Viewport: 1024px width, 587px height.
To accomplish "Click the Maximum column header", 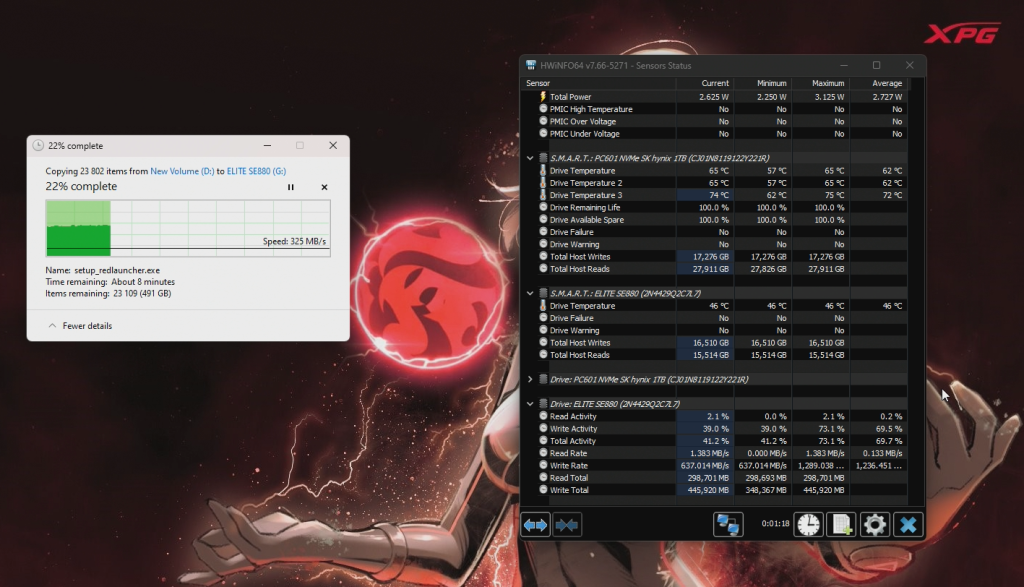I will [x=821, y=84].
